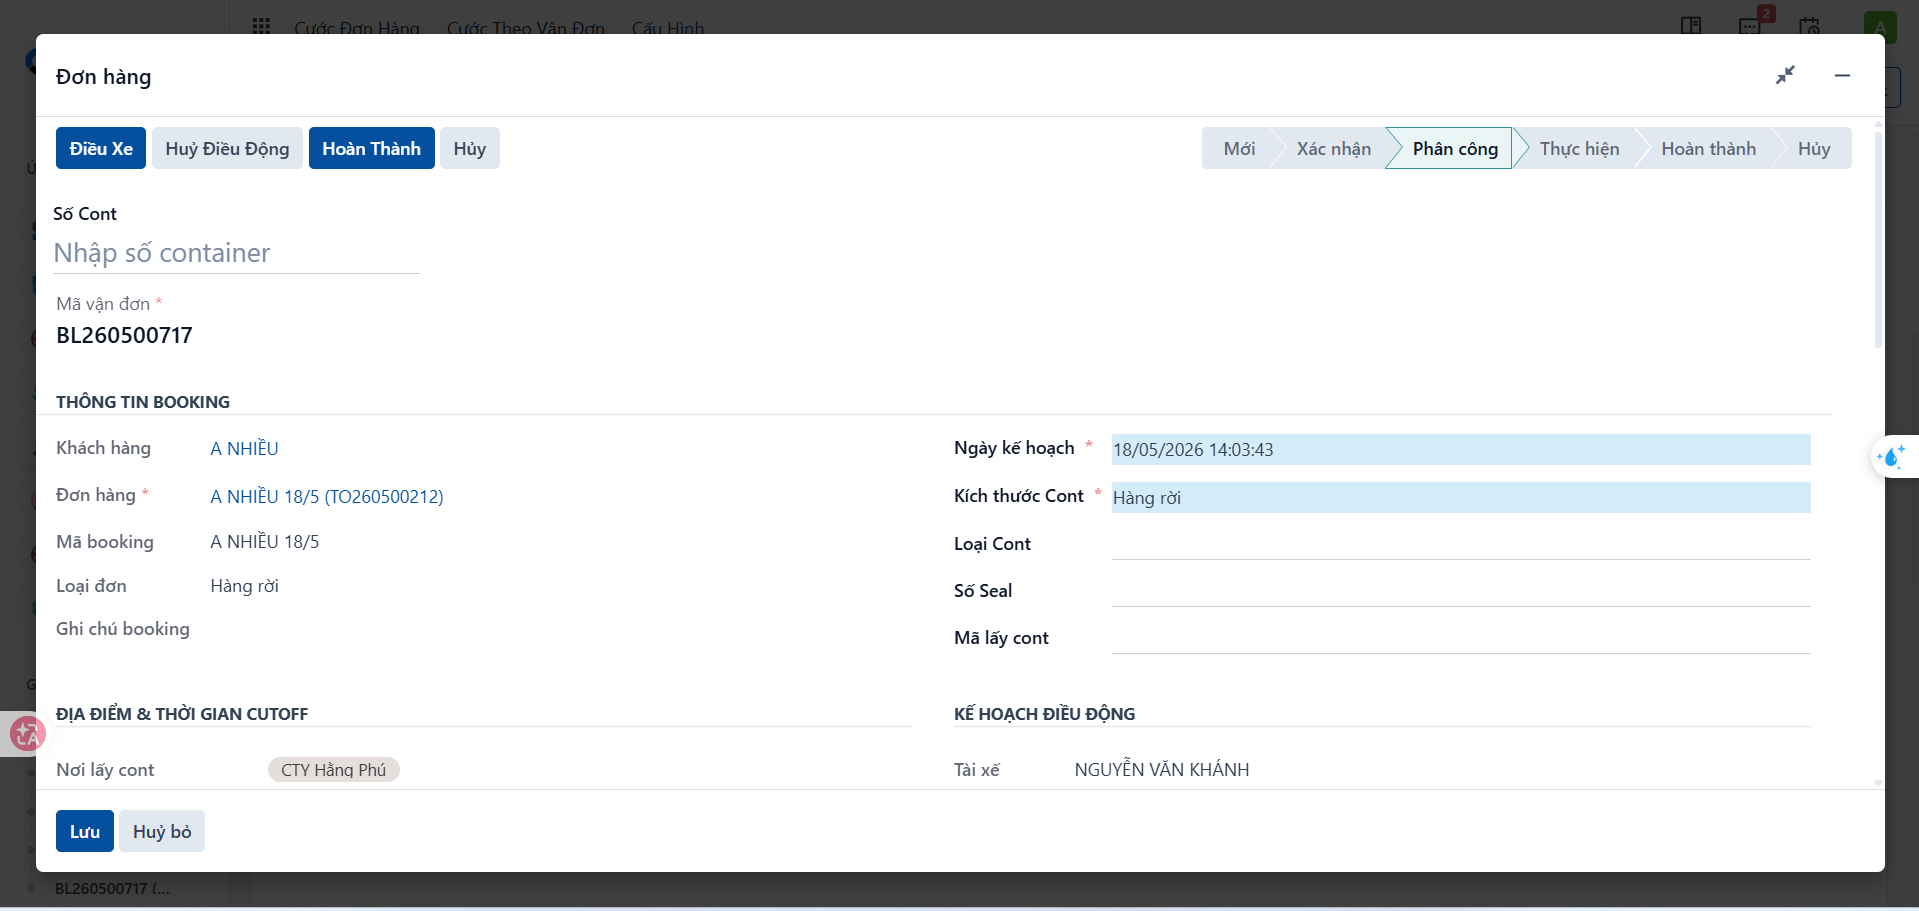Screen dimensions: 1919x911
Task: Open the Kích thước Cont dropdown
Action: 1461,497
